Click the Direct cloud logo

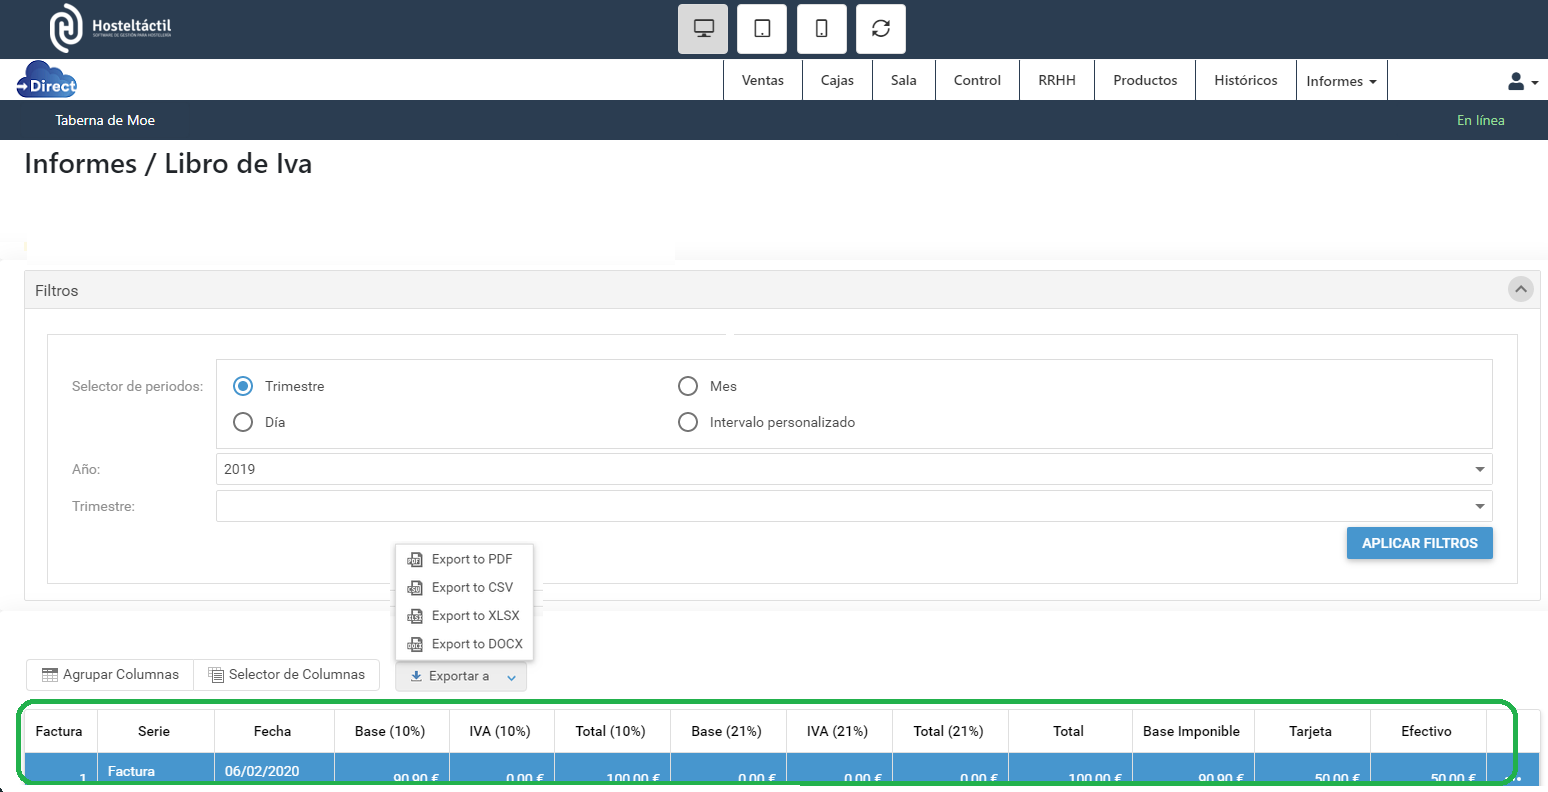(x=47, y=80)
